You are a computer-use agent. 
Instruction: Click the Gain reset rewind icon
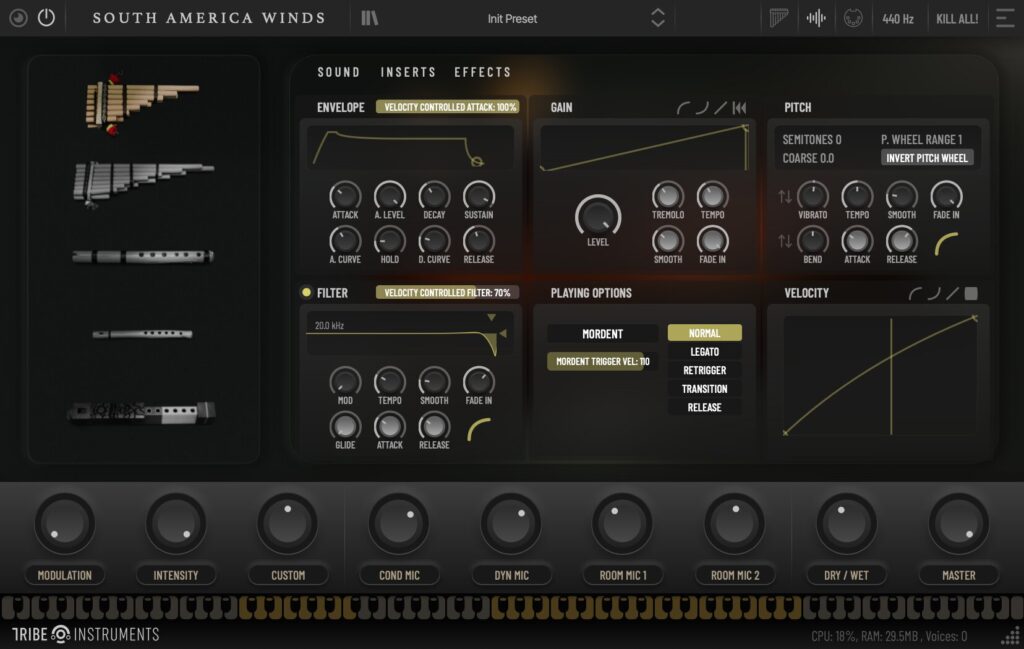(739, 108)
